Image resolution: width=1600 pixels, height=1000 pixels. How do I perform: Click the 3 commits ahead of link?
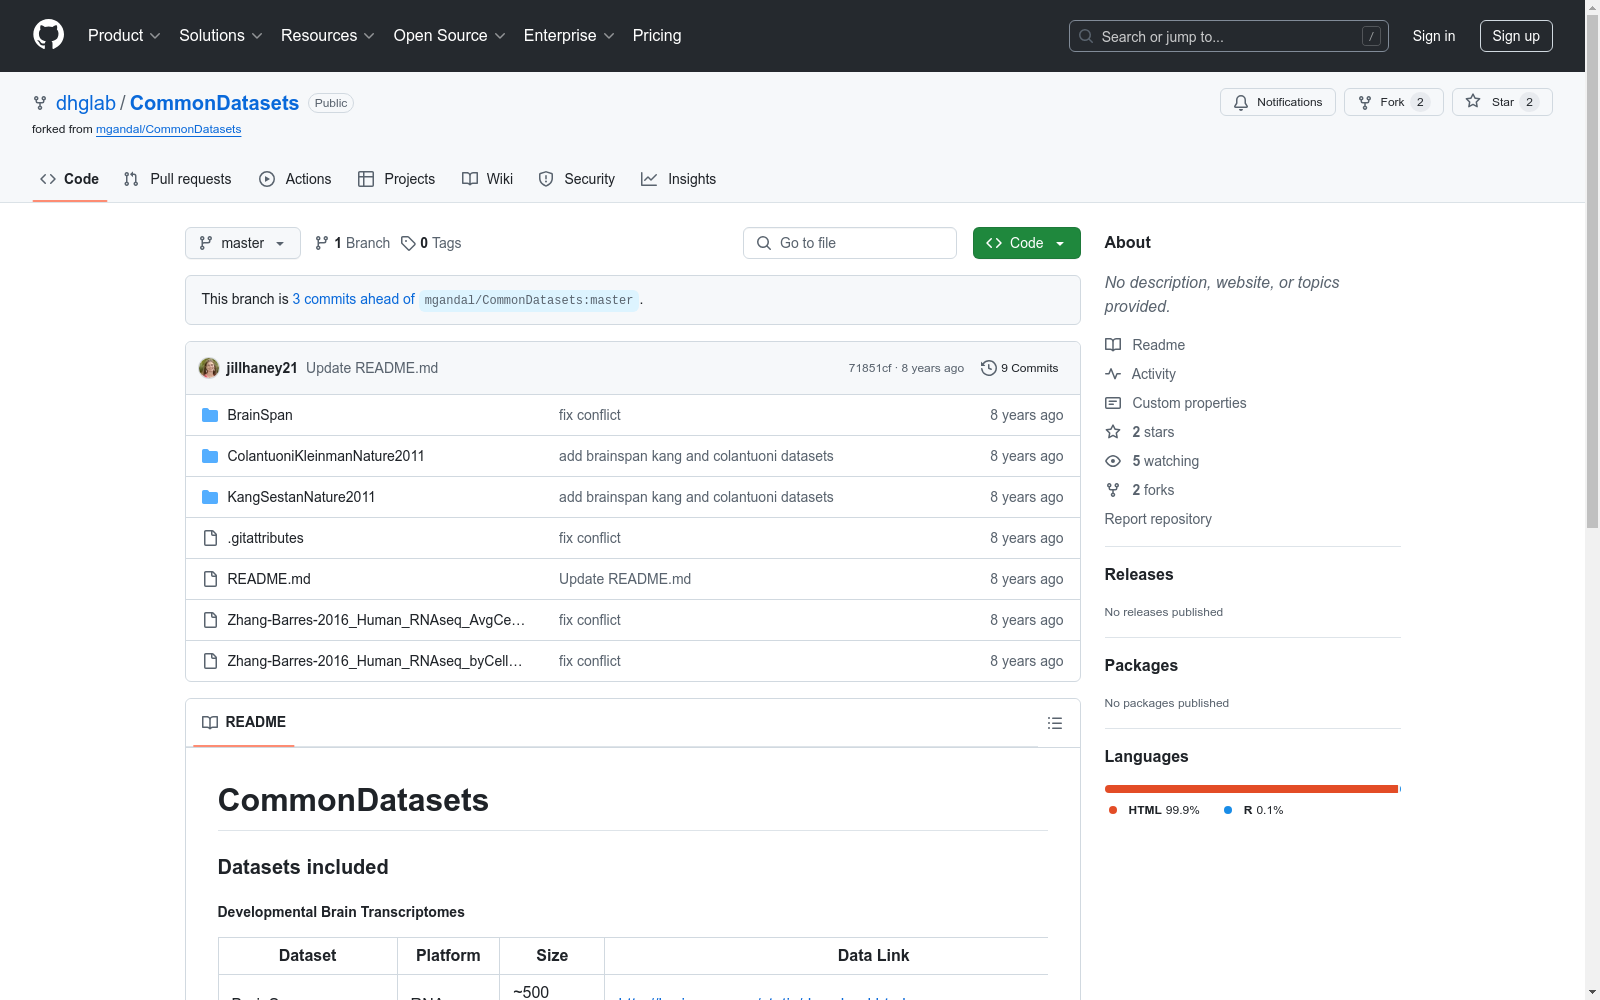[353, 299]
